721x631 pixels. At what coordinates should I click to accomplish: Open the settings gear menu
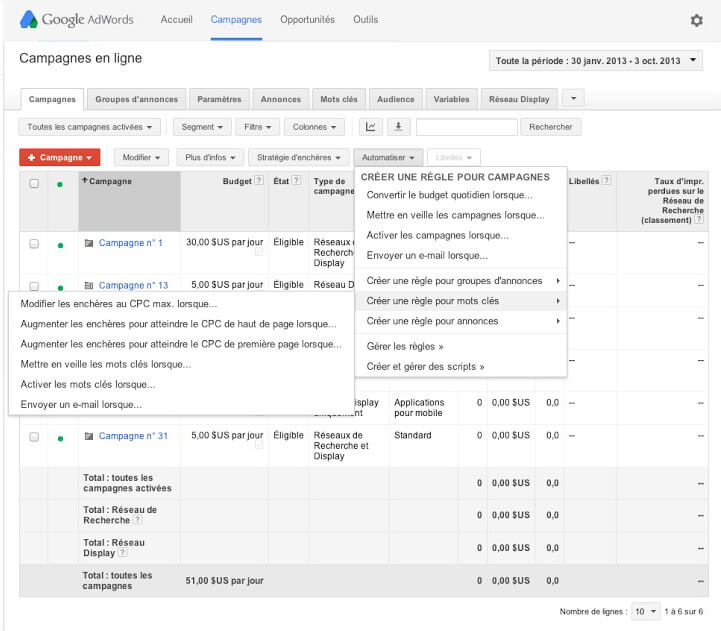pyautogui.click(x=697, y=20)
